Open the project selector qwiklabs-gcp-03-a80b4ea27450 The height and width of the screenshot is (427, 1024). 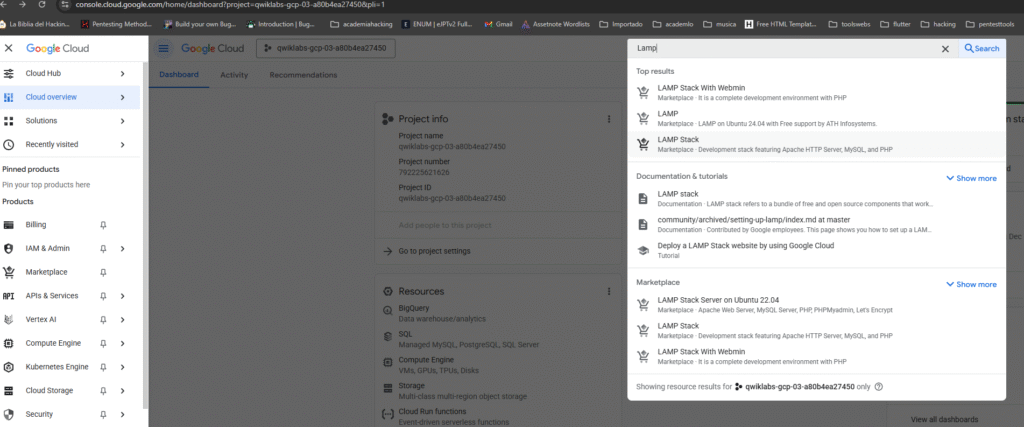click(x=325, y=48)
